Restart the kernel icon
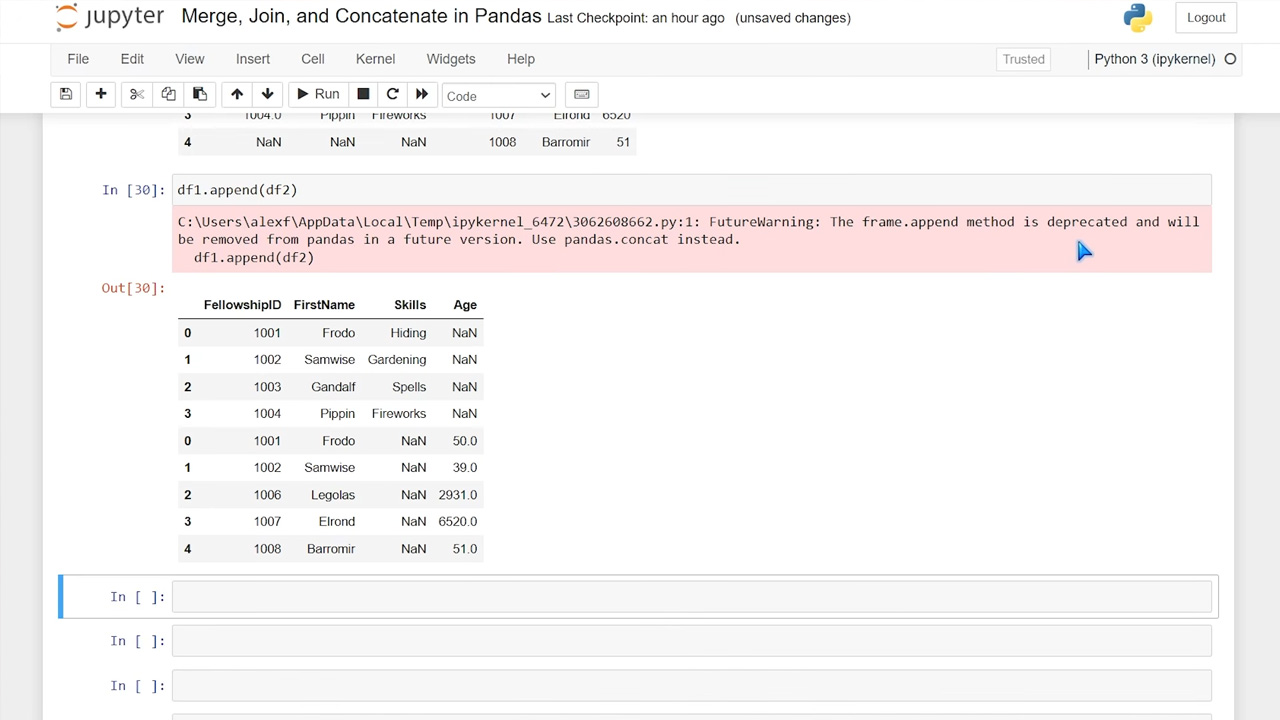 pos(393,94)
